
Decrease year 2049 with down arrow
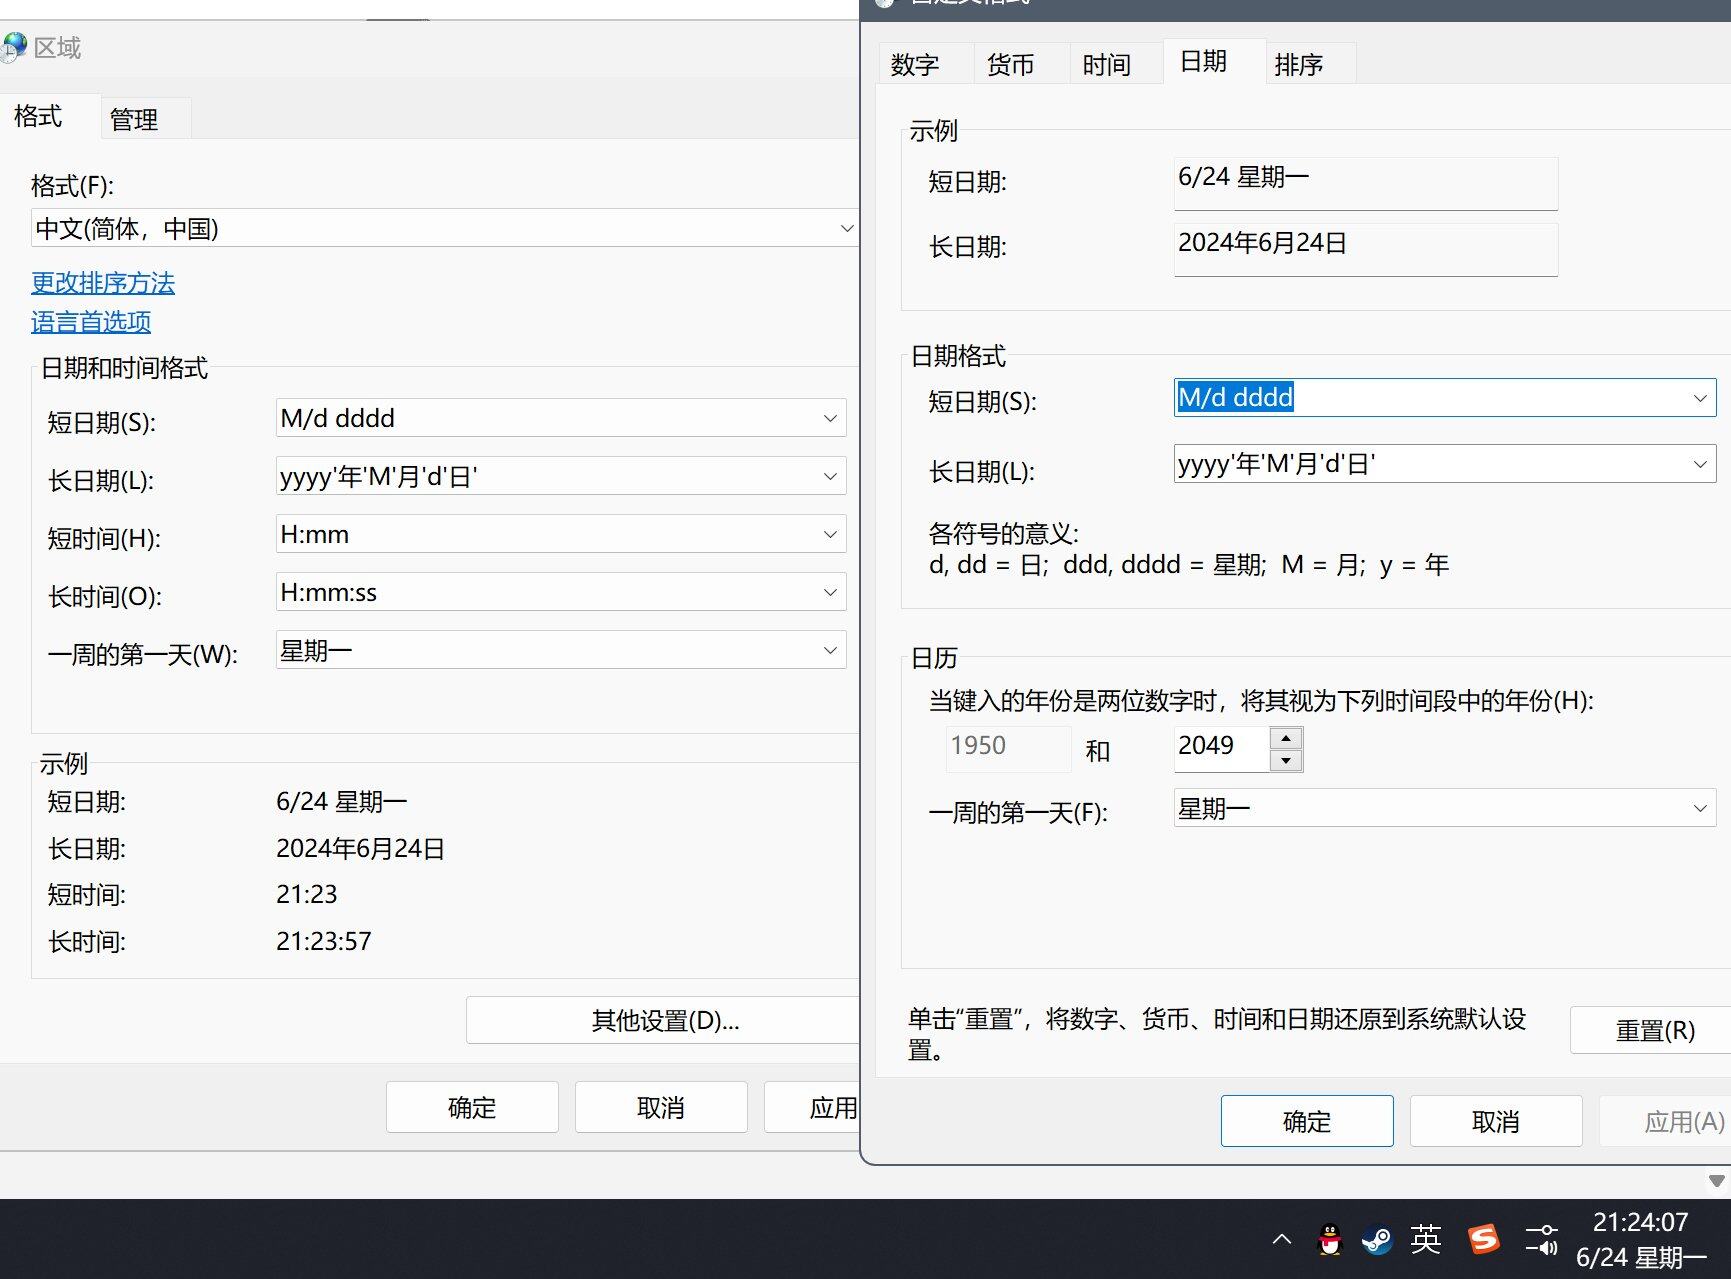click(x=1286, y=761)
